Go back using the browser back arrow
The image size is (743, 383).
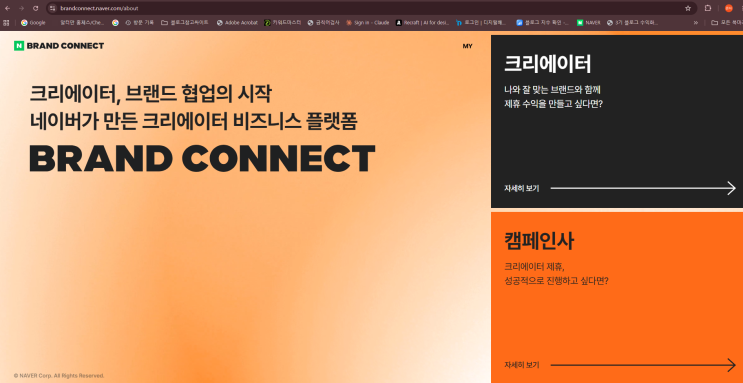(x=7, y=9)
